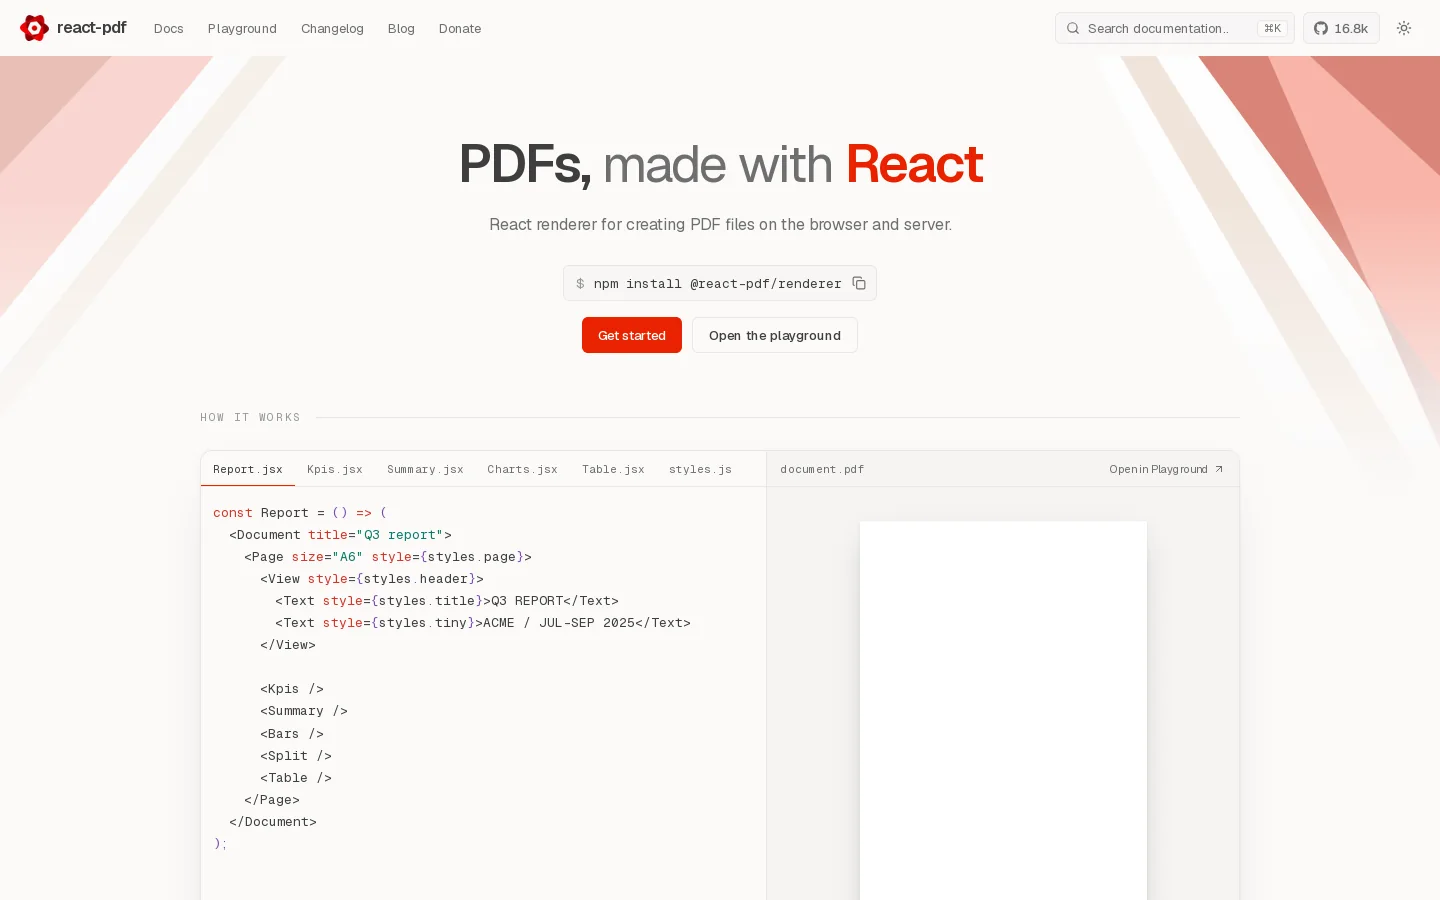Image resolution: width=1440 pixels, height=900 pixels.
Task: Click the ⌘K shortcut badge
Action: pyautogui.click(x=1272, y=28)
